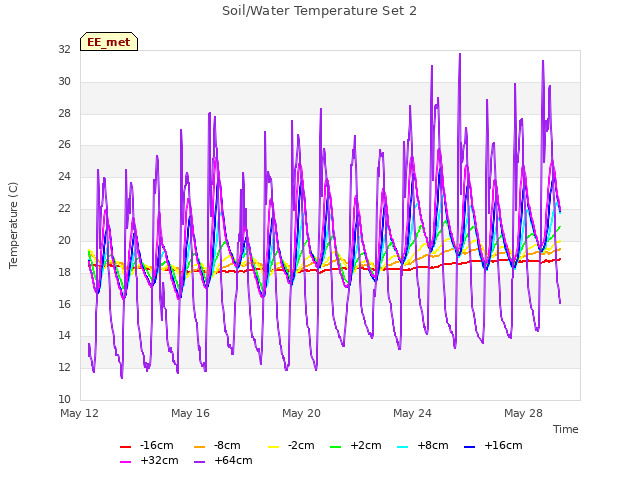Click the 12 y-axis tick label
Viewport: 640px width, 480px height.
click(64, 367)
